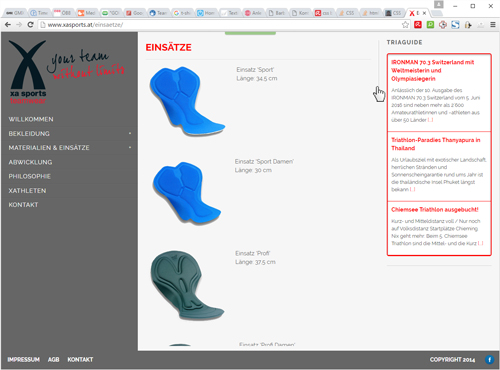Click the green Einsatz Profi pad image
This screenshot has width=500, height=370.
(x=187, y=285)
